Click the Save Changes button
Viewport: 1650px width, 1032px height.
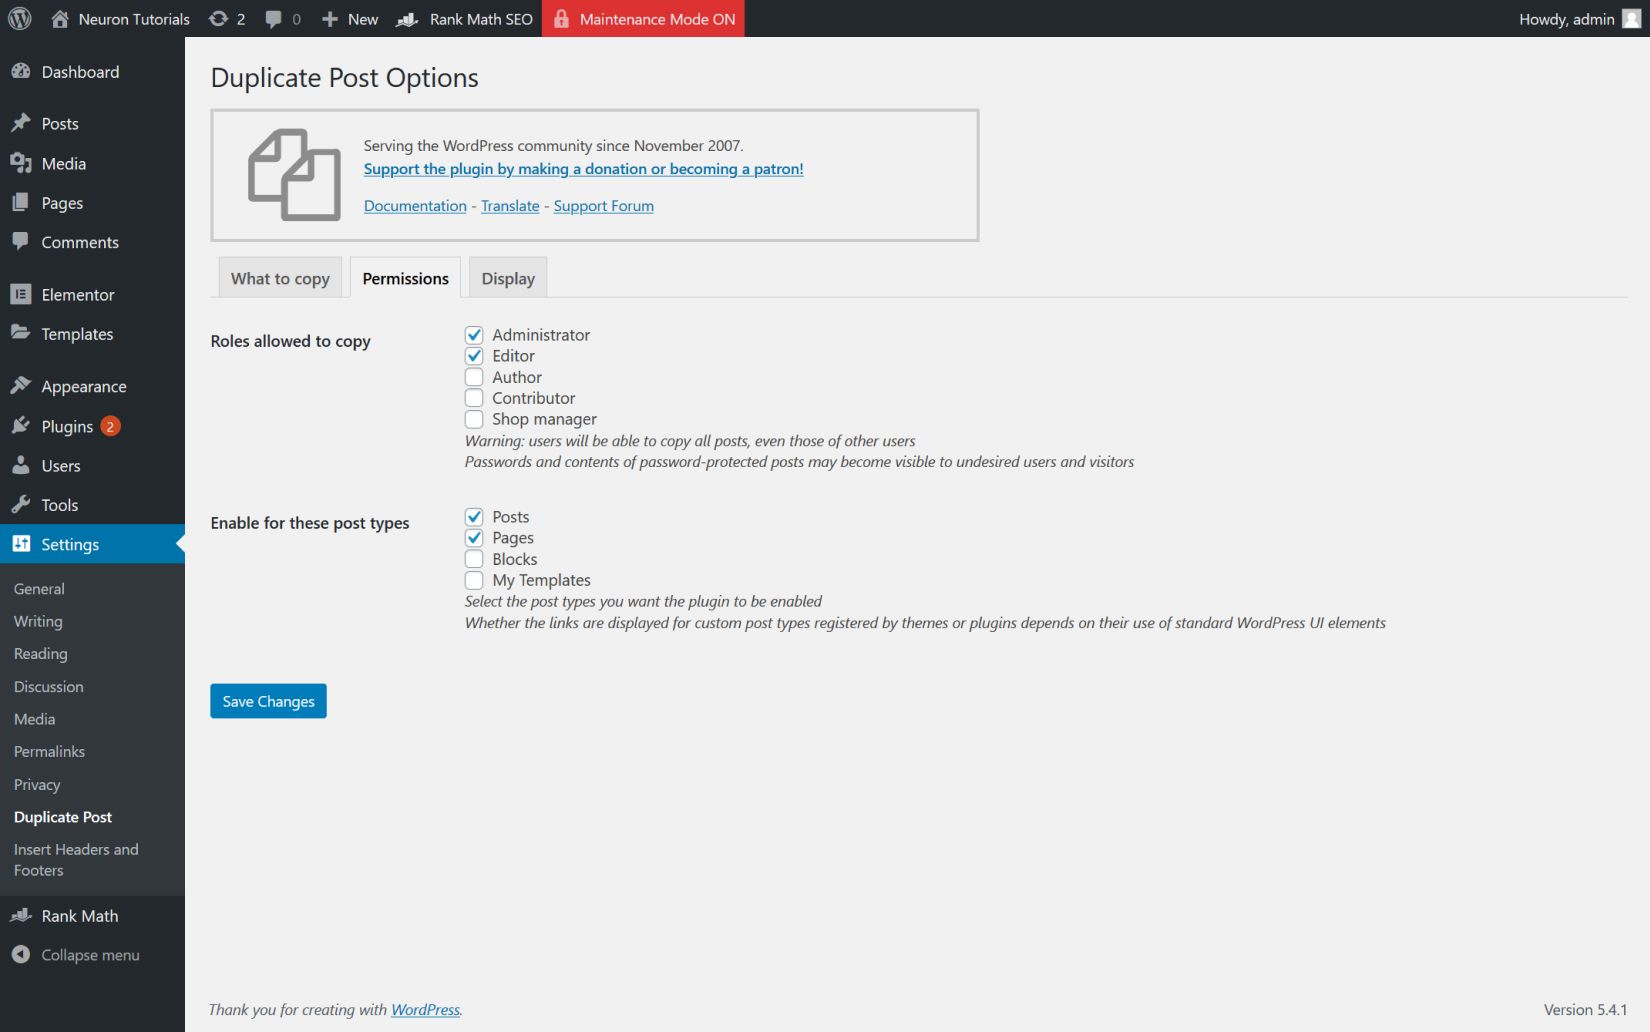267,701
